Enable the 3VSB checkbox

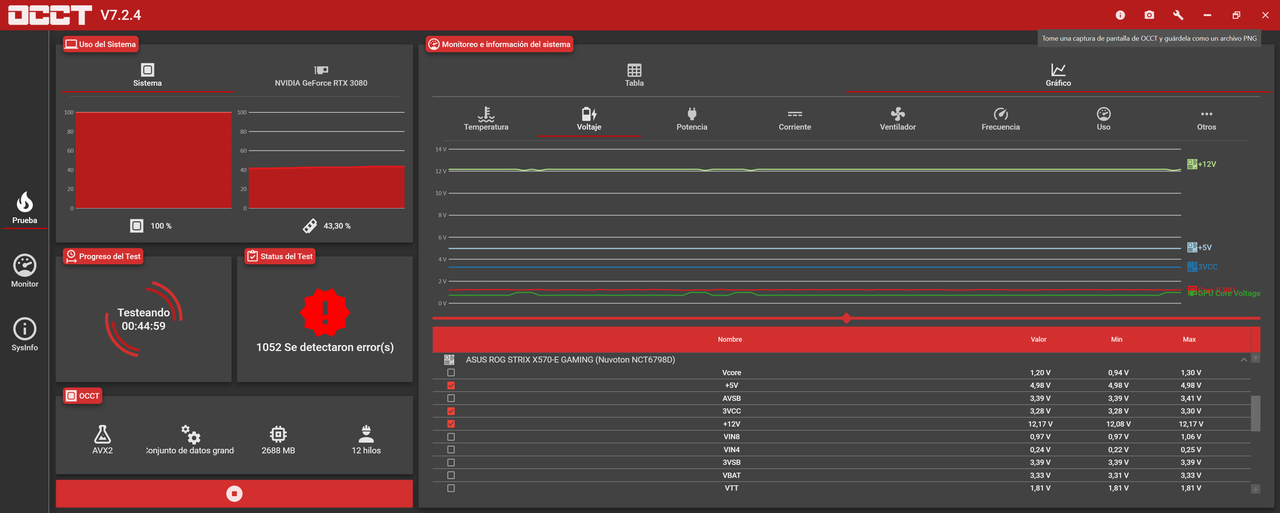click(450, 462)
